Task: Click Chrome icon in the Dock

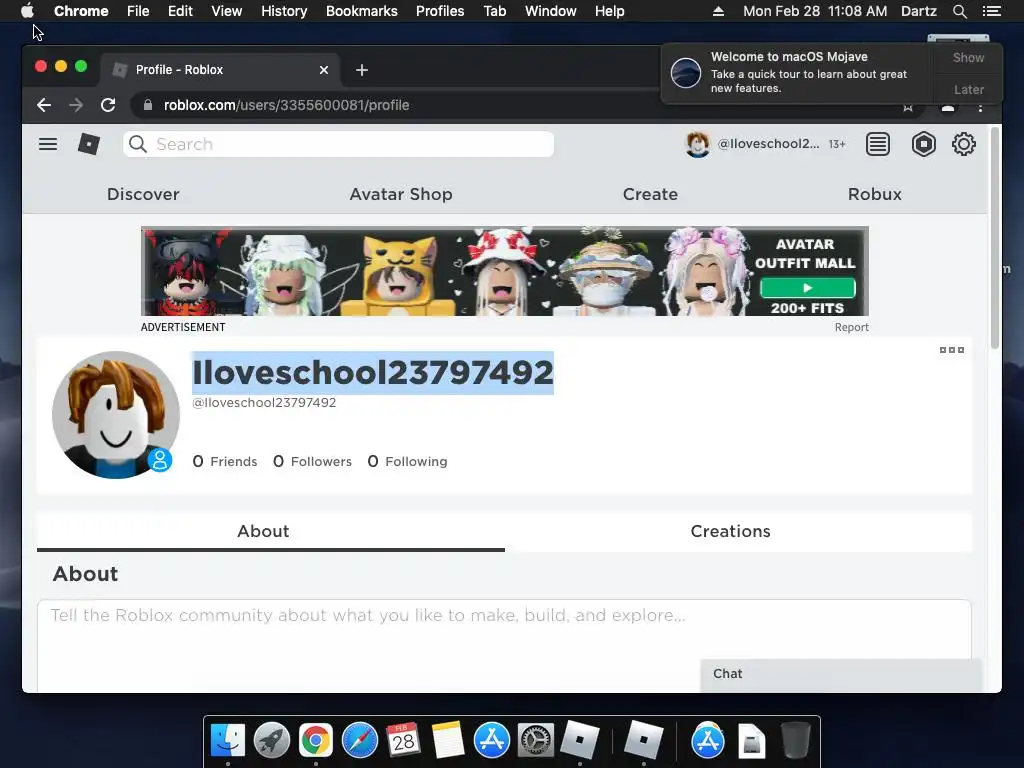Action: tap(315, 741)
